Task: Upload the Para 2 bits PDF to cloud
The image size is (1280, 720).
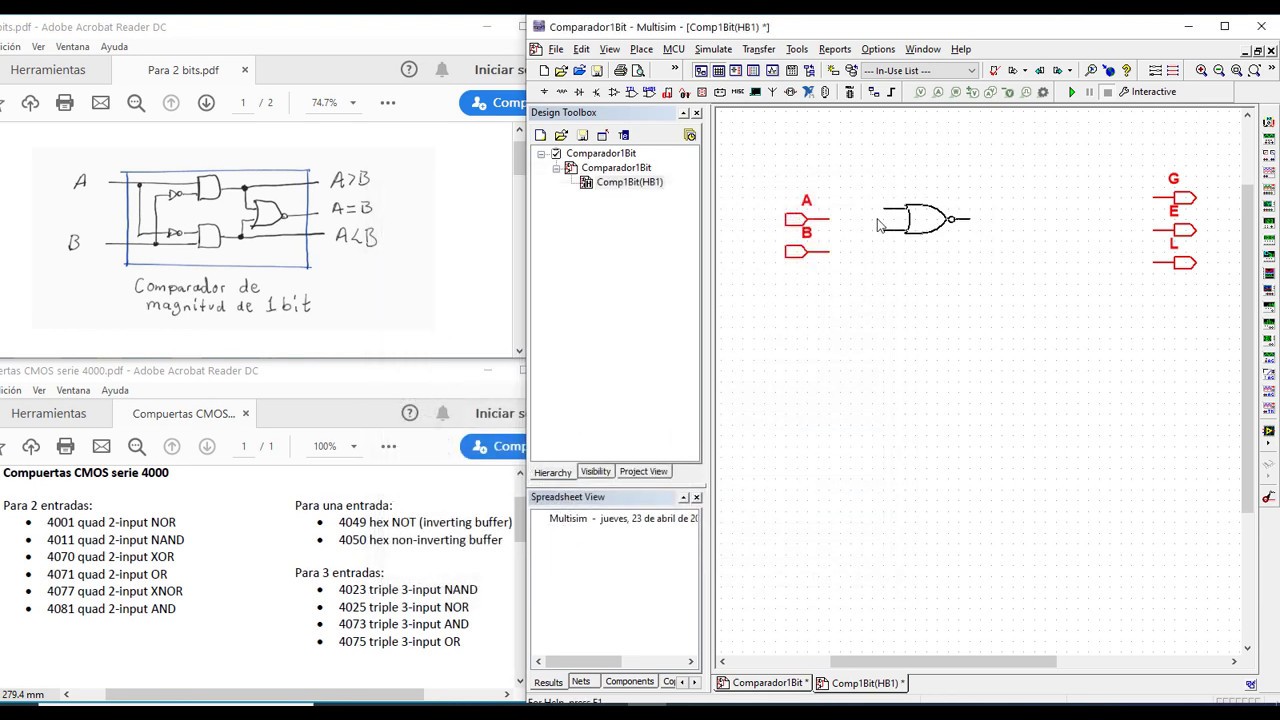Action: pos(30,102)
